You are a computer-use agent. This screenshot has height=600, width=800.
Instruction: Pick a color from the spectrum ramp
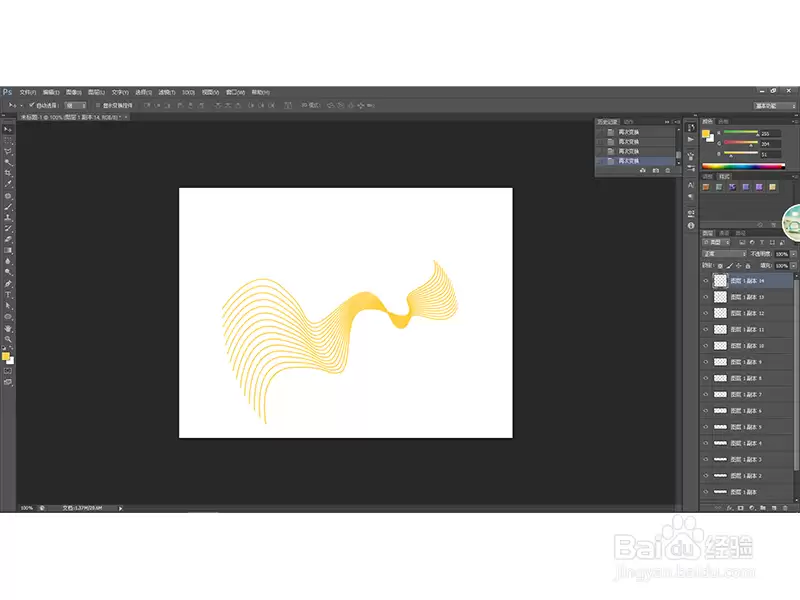pyautogui.click(x=743, y=166)
